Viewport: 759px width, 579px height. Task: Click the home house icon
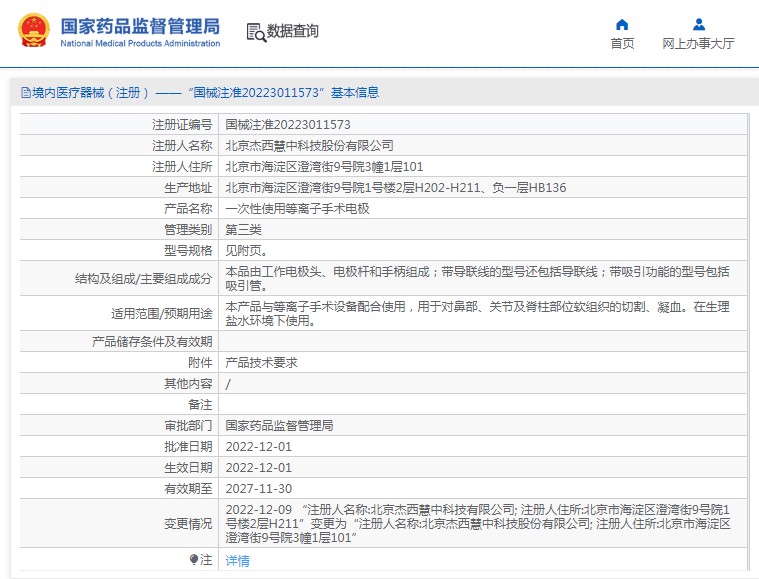coord(622,25)
